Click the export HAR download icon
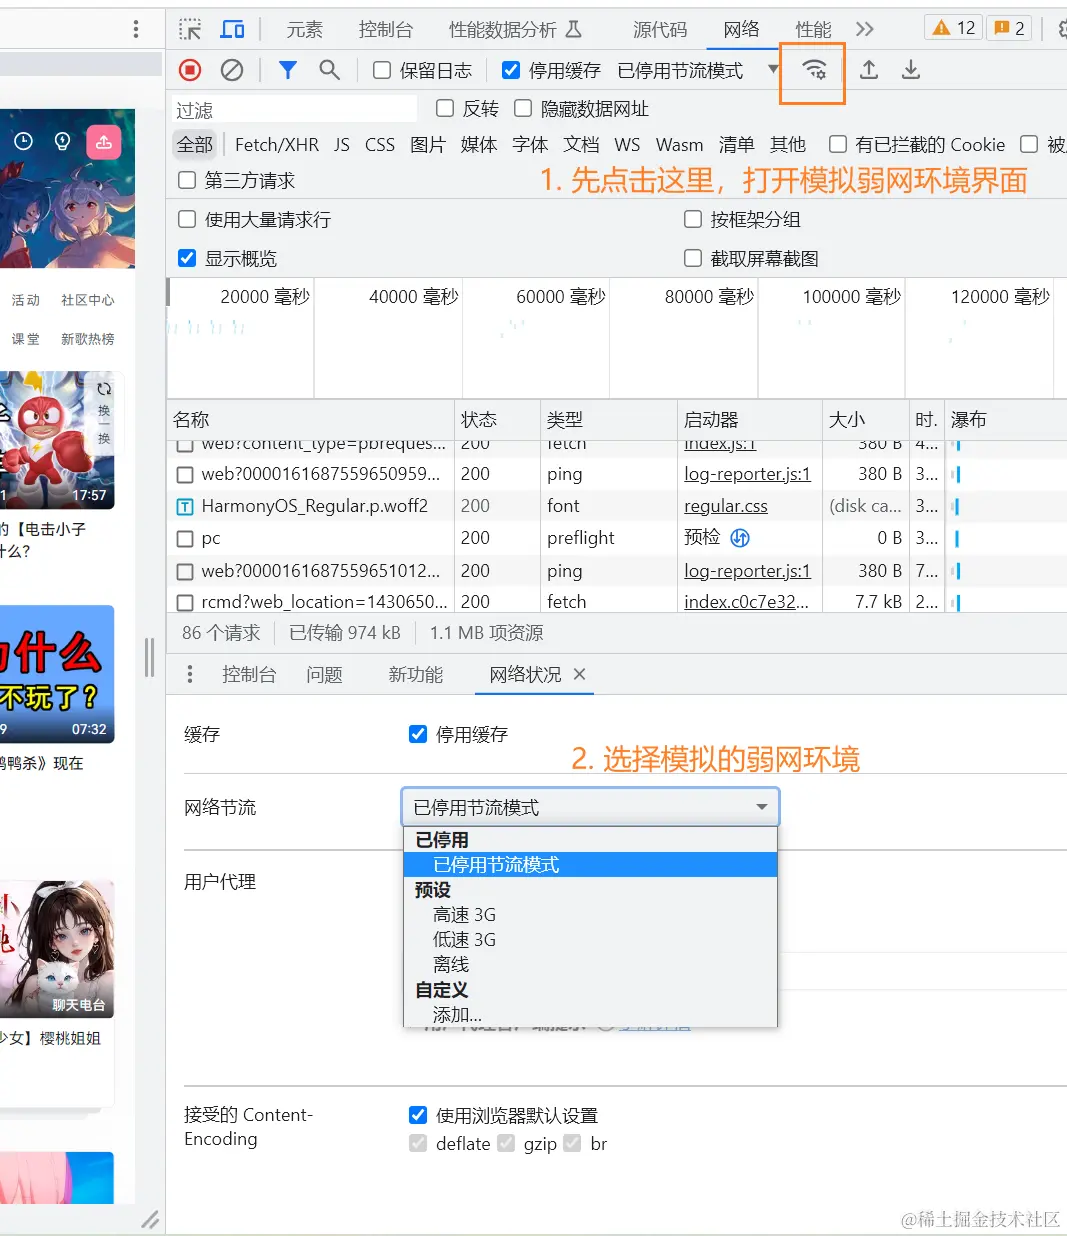 point(911,70)
